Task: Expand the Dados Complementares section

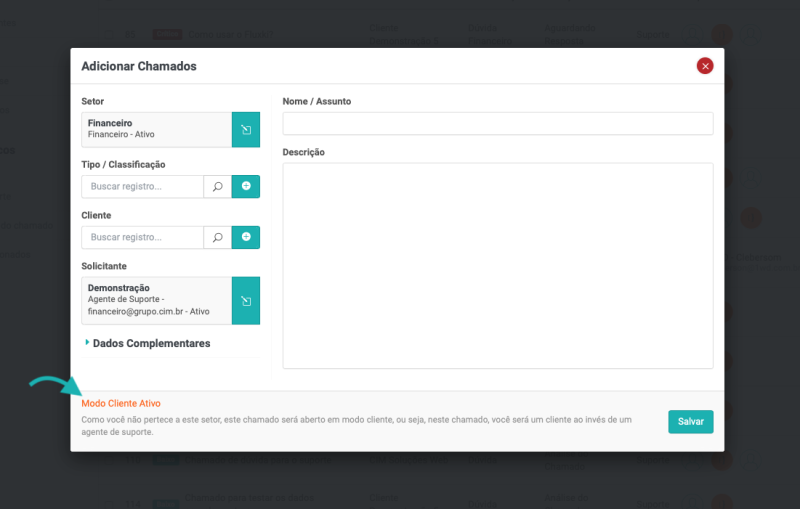Action: (150, 343)
